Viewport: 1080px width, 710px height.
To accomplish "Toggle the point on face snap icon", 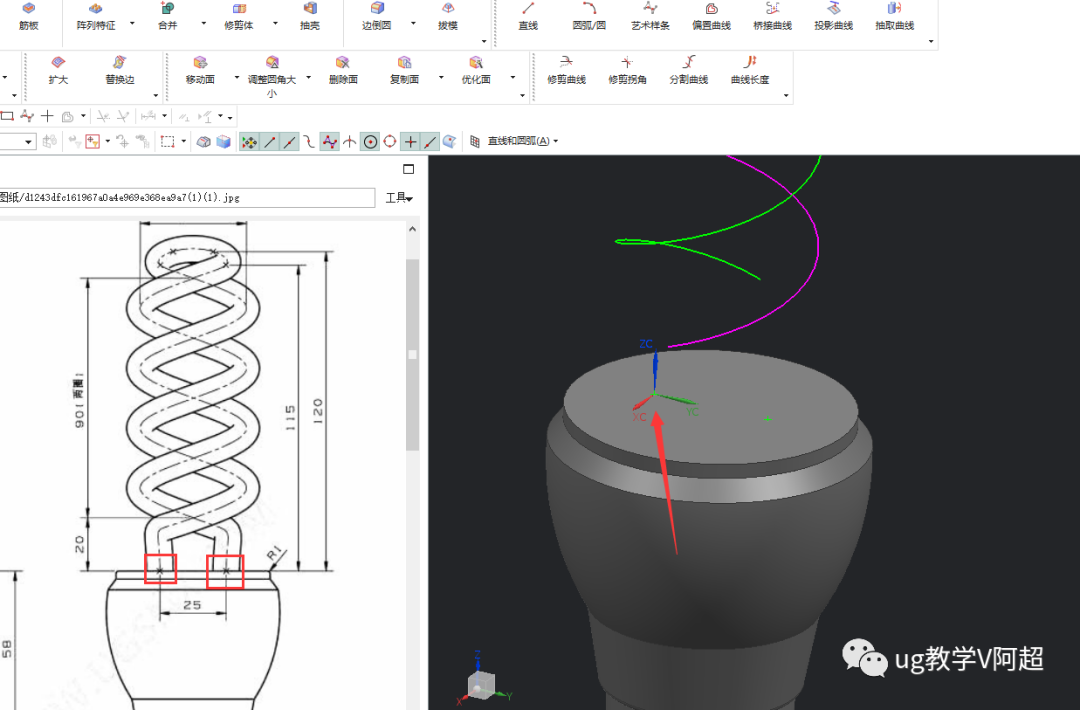I will (x=450, y=142).
